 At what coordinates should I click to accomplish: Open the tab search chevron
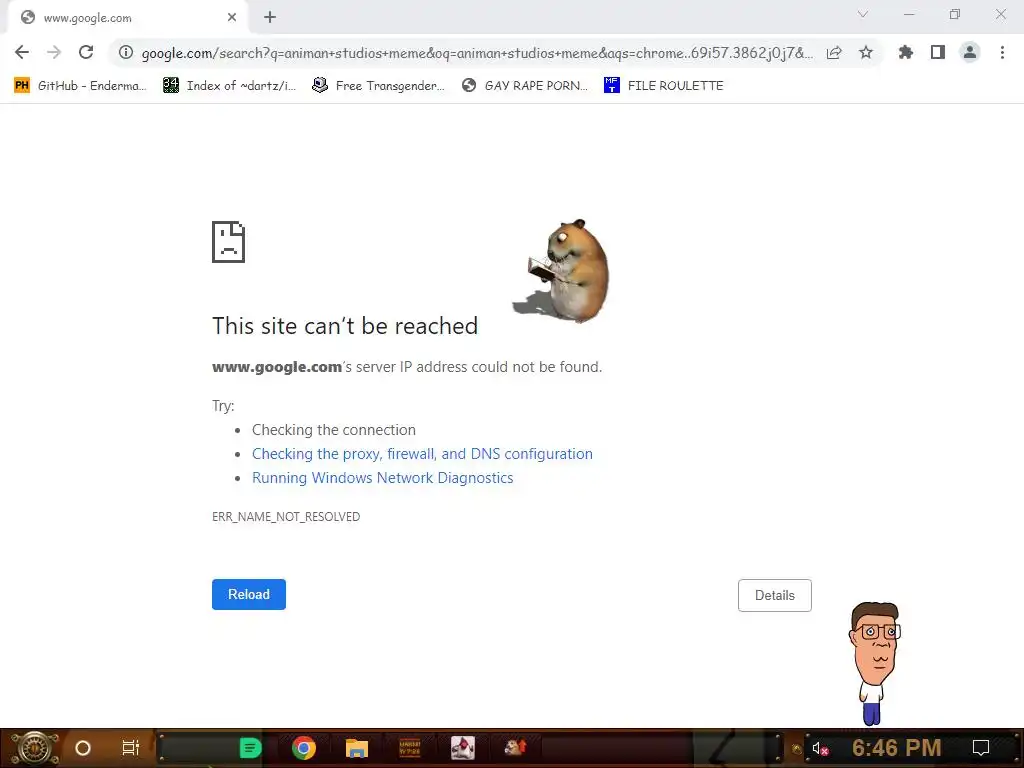[x=863, y=14]
